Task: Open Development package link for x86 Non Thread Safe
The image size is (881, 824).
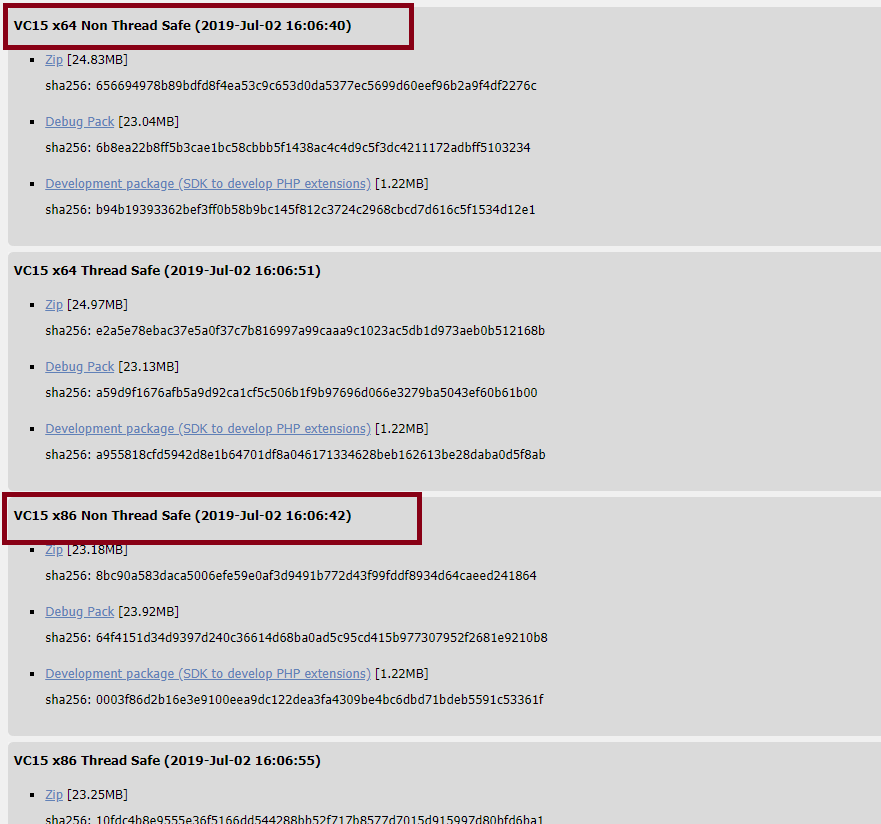Action: pos(208,673)
